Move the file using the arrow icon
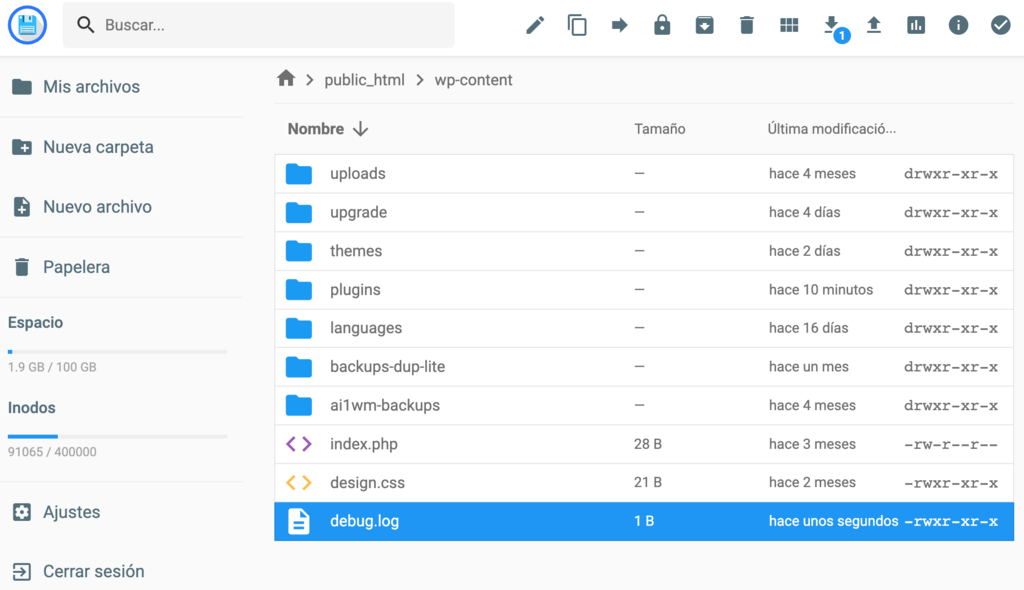The width and height of the screenshot is (1024, 590). tap(619, 24)
